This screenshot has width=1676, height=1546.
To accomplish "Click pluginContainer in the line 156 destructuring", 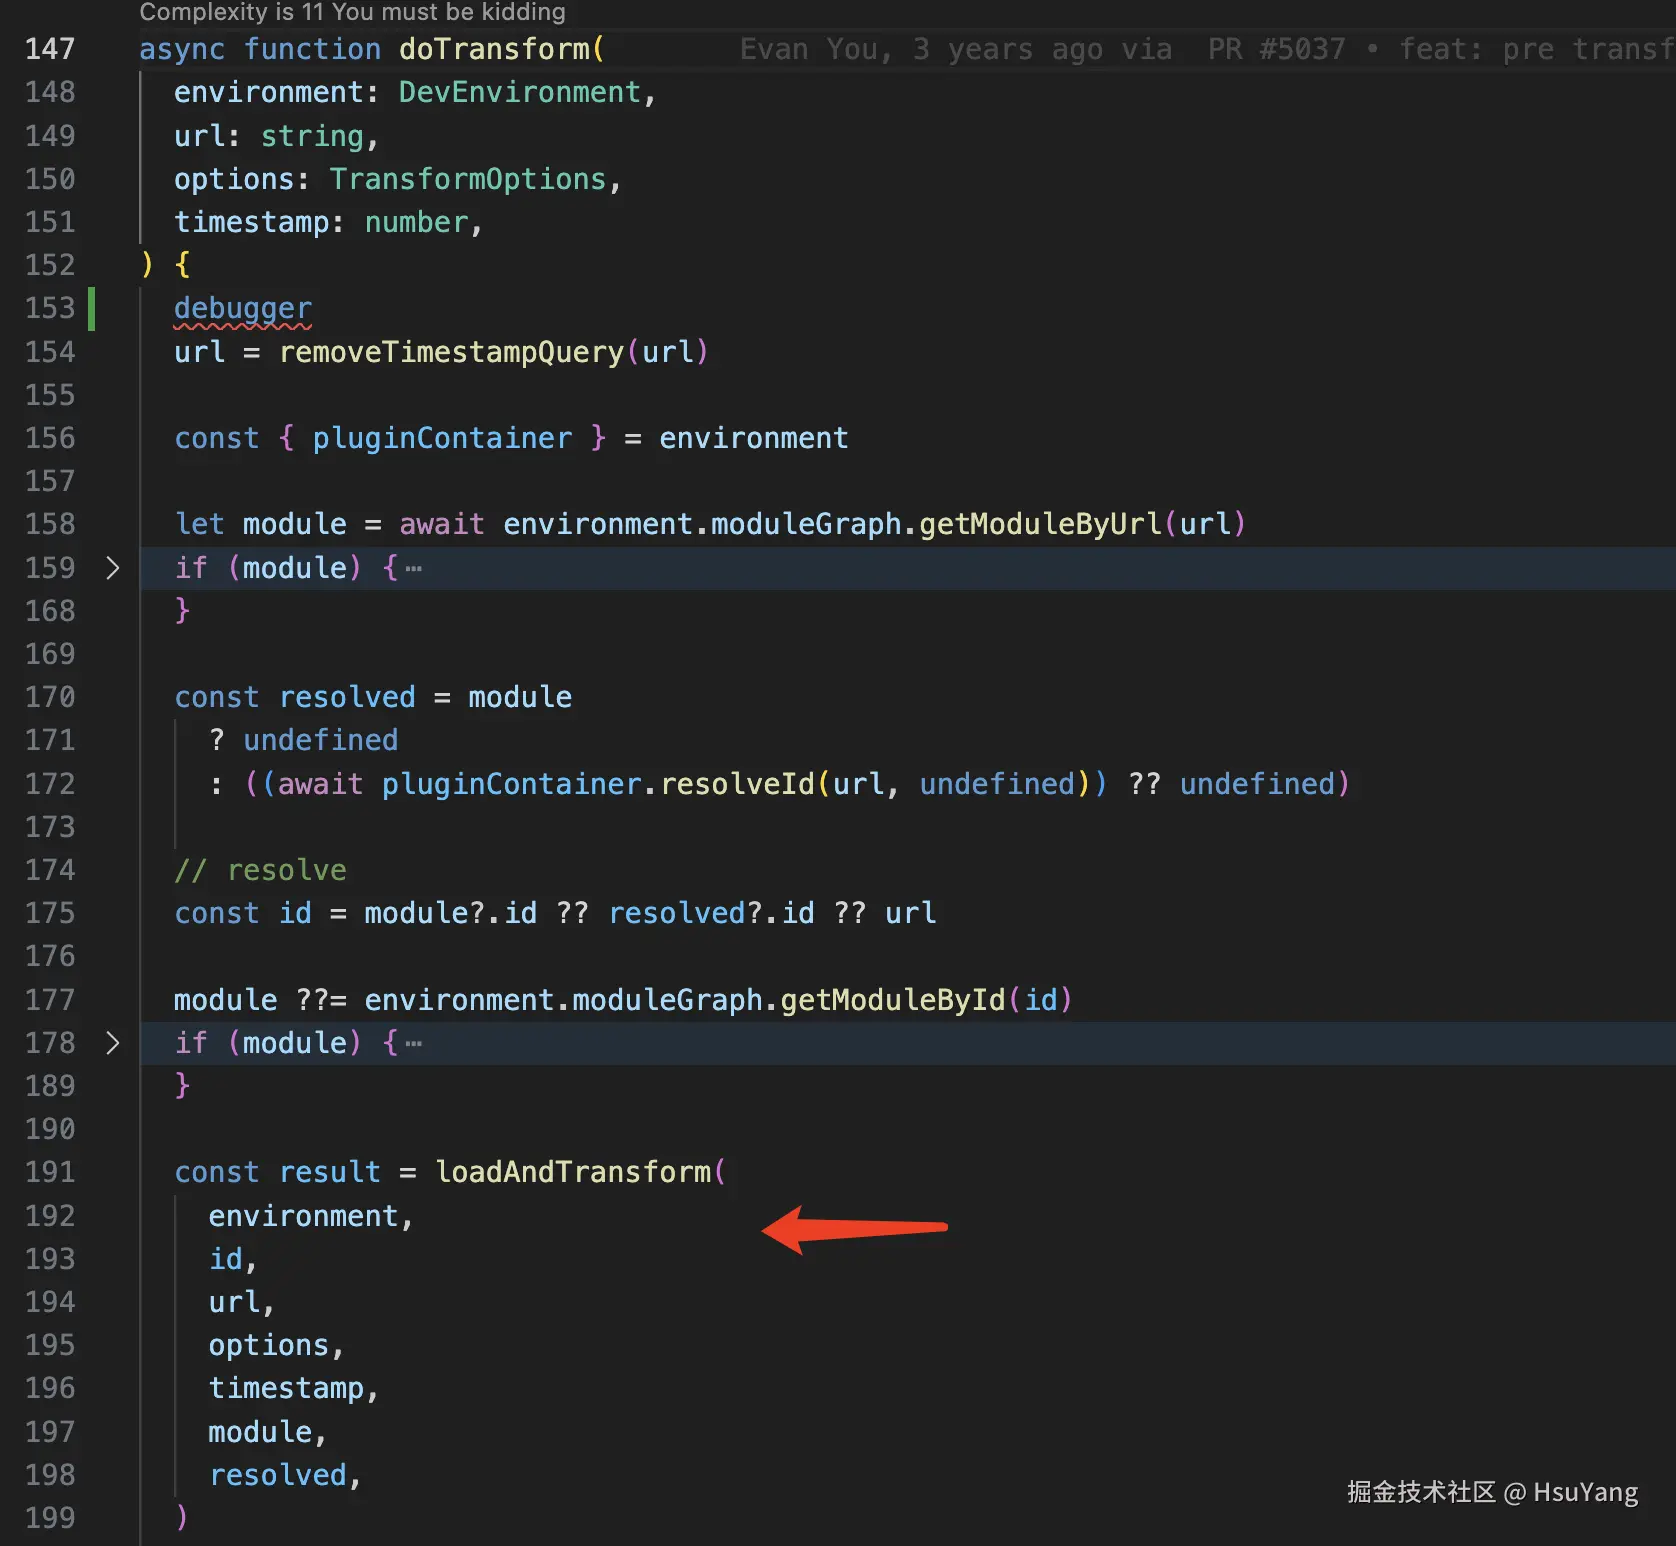I will pos(442,438).
